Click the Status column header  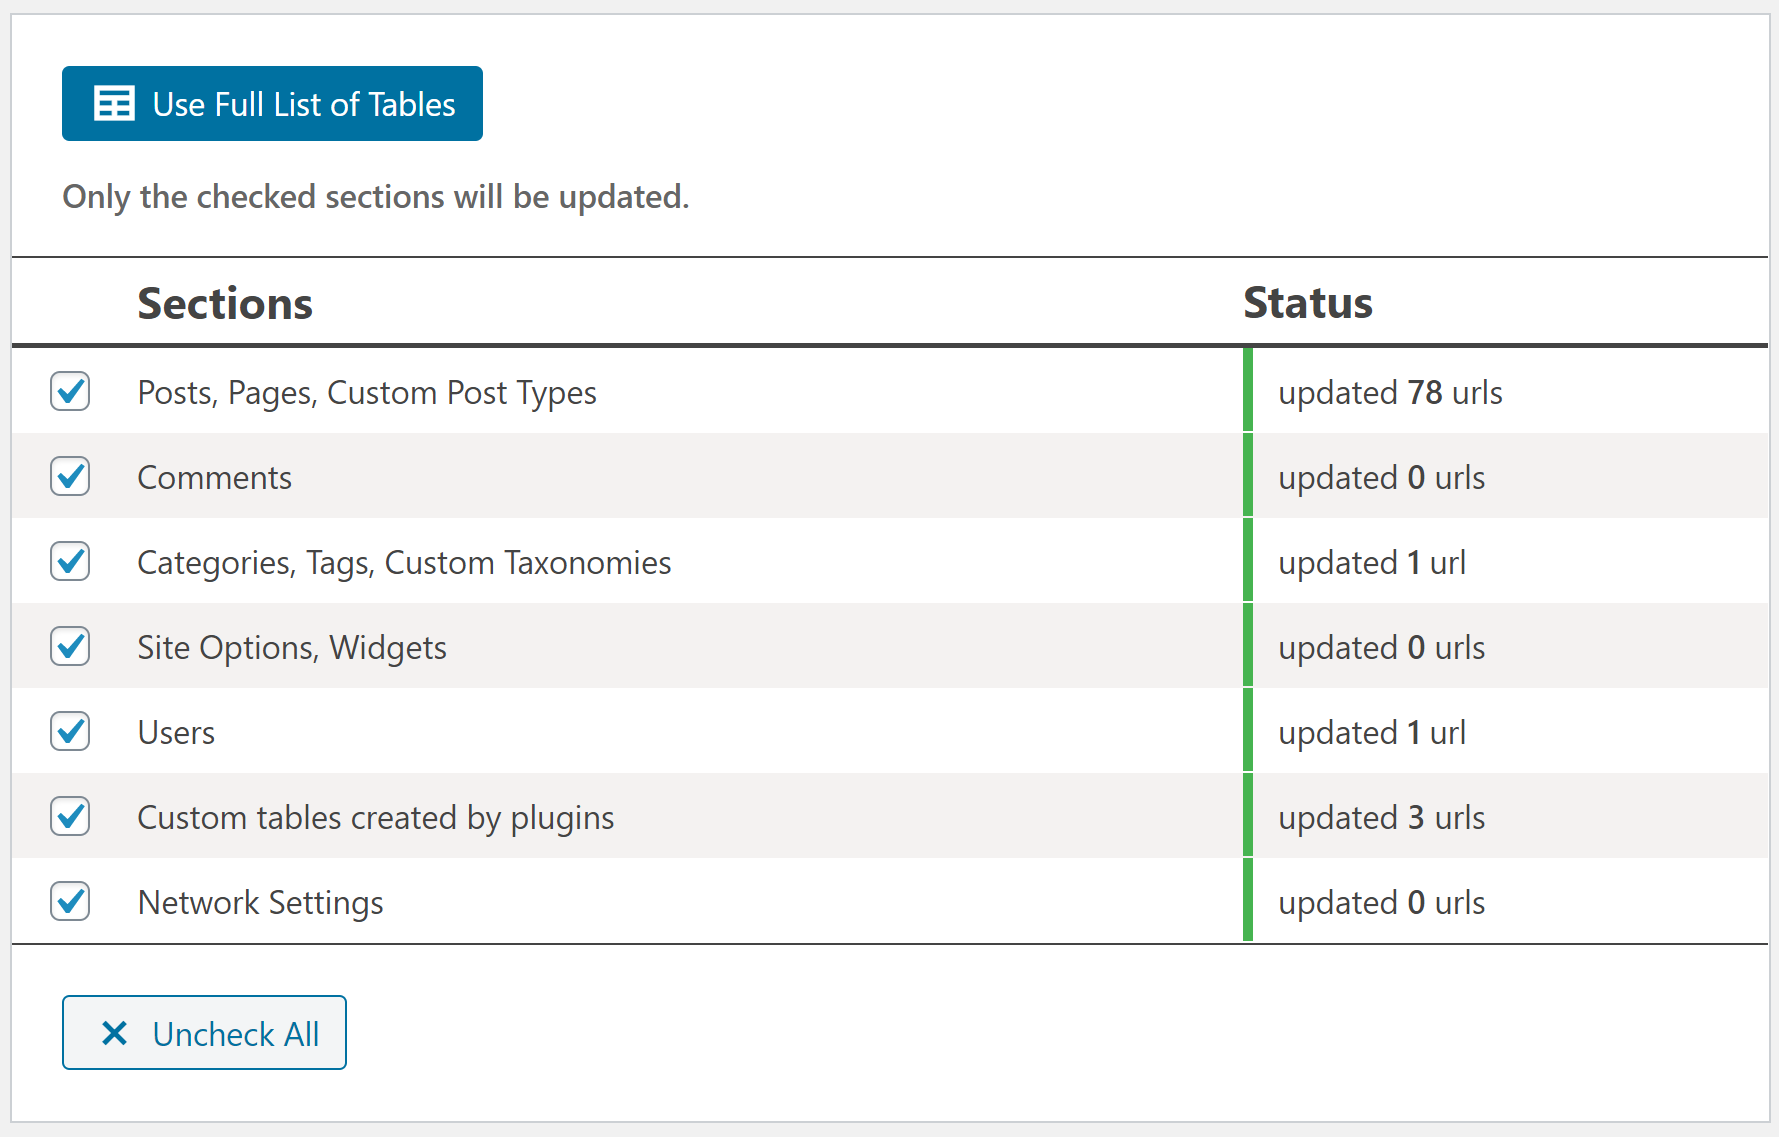[1307, 303]
